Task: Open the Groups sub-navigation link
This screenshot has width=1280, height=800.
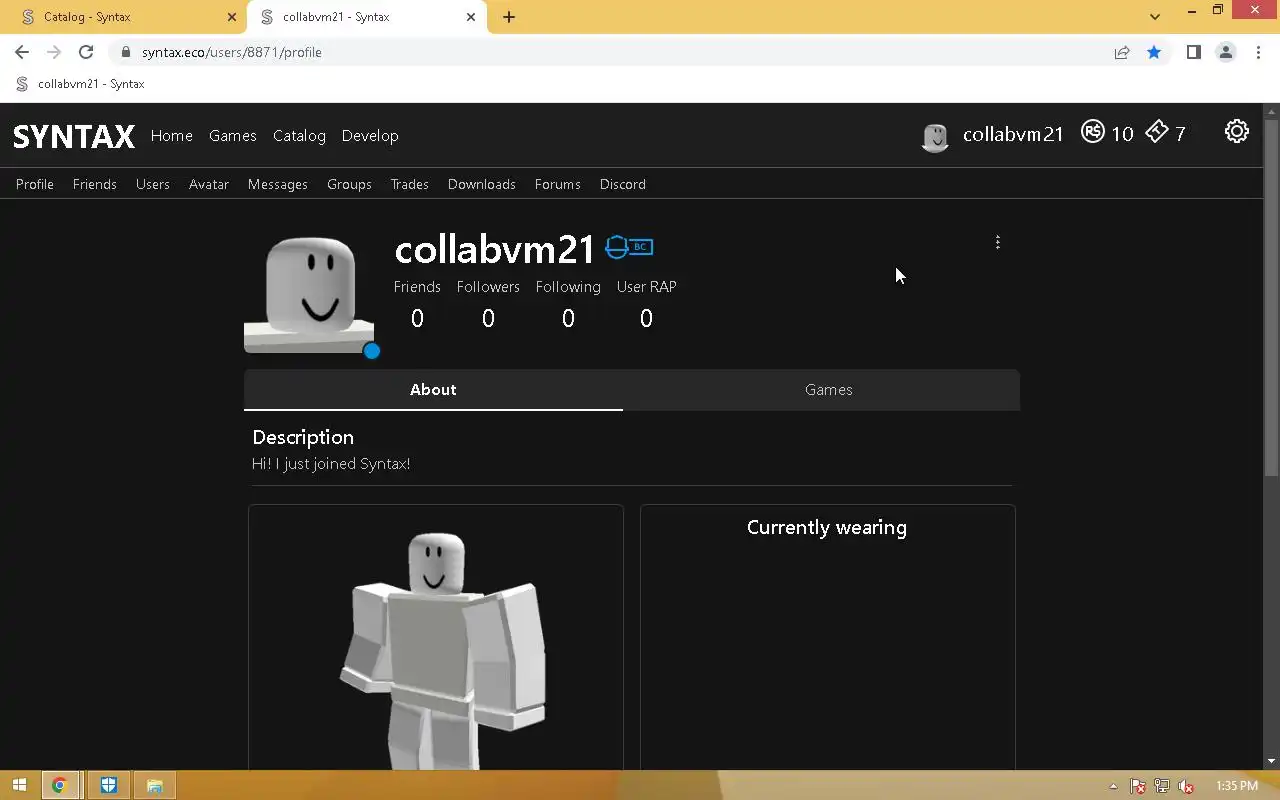Action: 349,184
